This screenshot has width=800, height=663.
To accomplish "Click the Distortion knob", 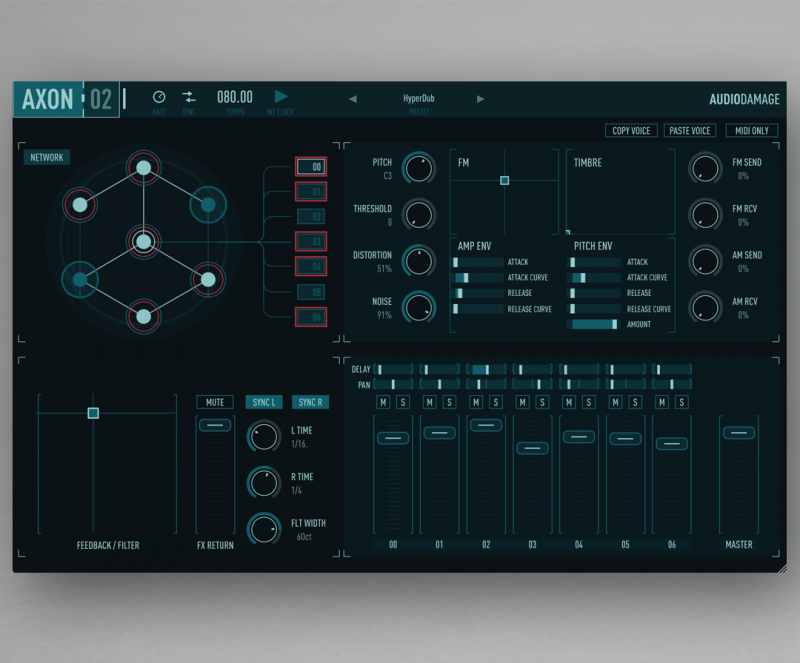I will coord(418,261).
